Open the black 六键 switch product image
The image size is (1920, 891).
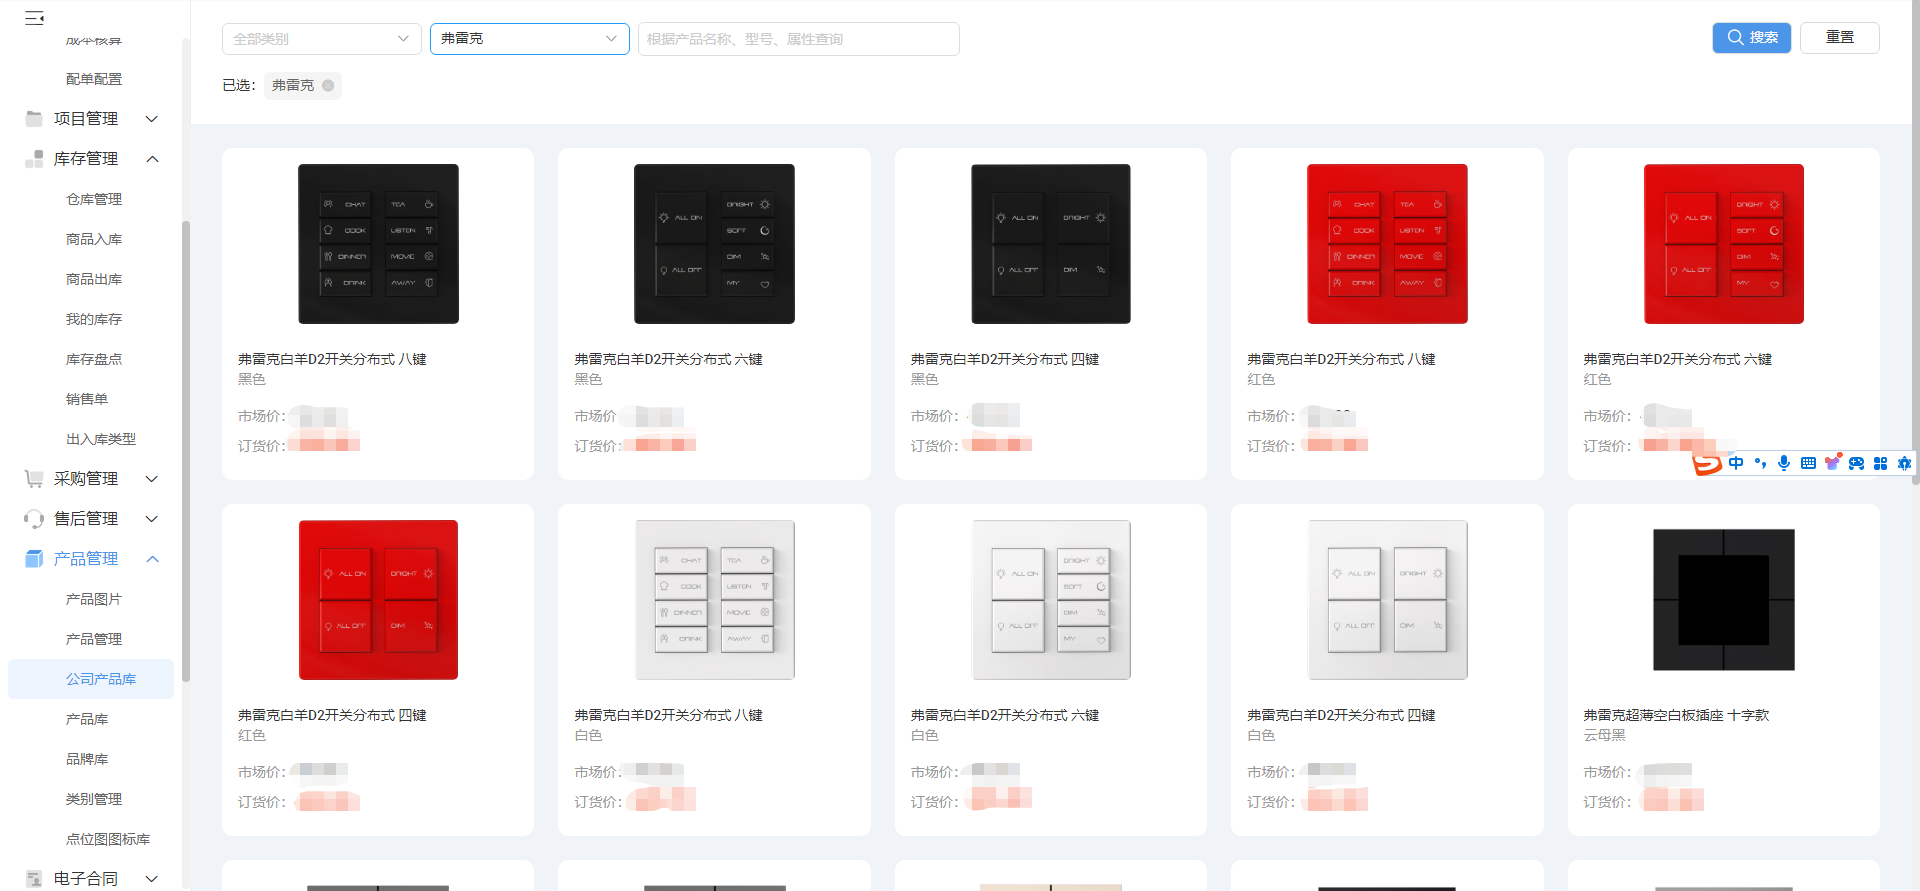pos(714,244)
